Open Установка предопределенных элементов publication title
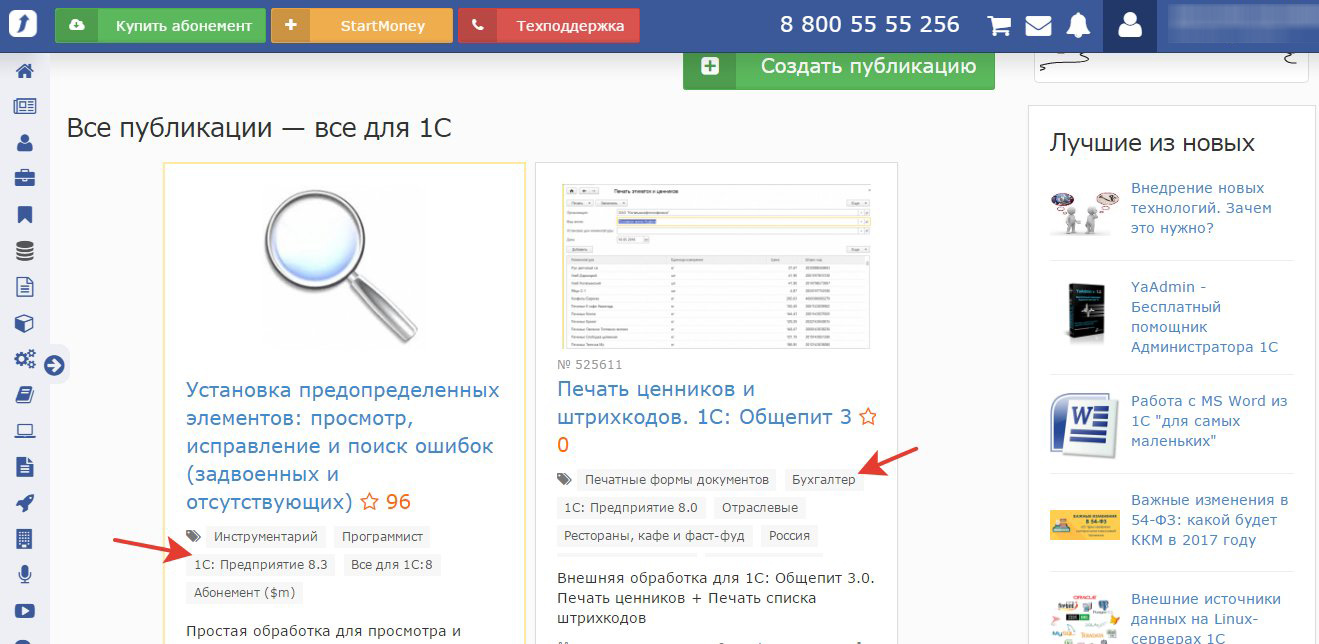The width and height of the screenshot is (1319, 644). [342, 445]
